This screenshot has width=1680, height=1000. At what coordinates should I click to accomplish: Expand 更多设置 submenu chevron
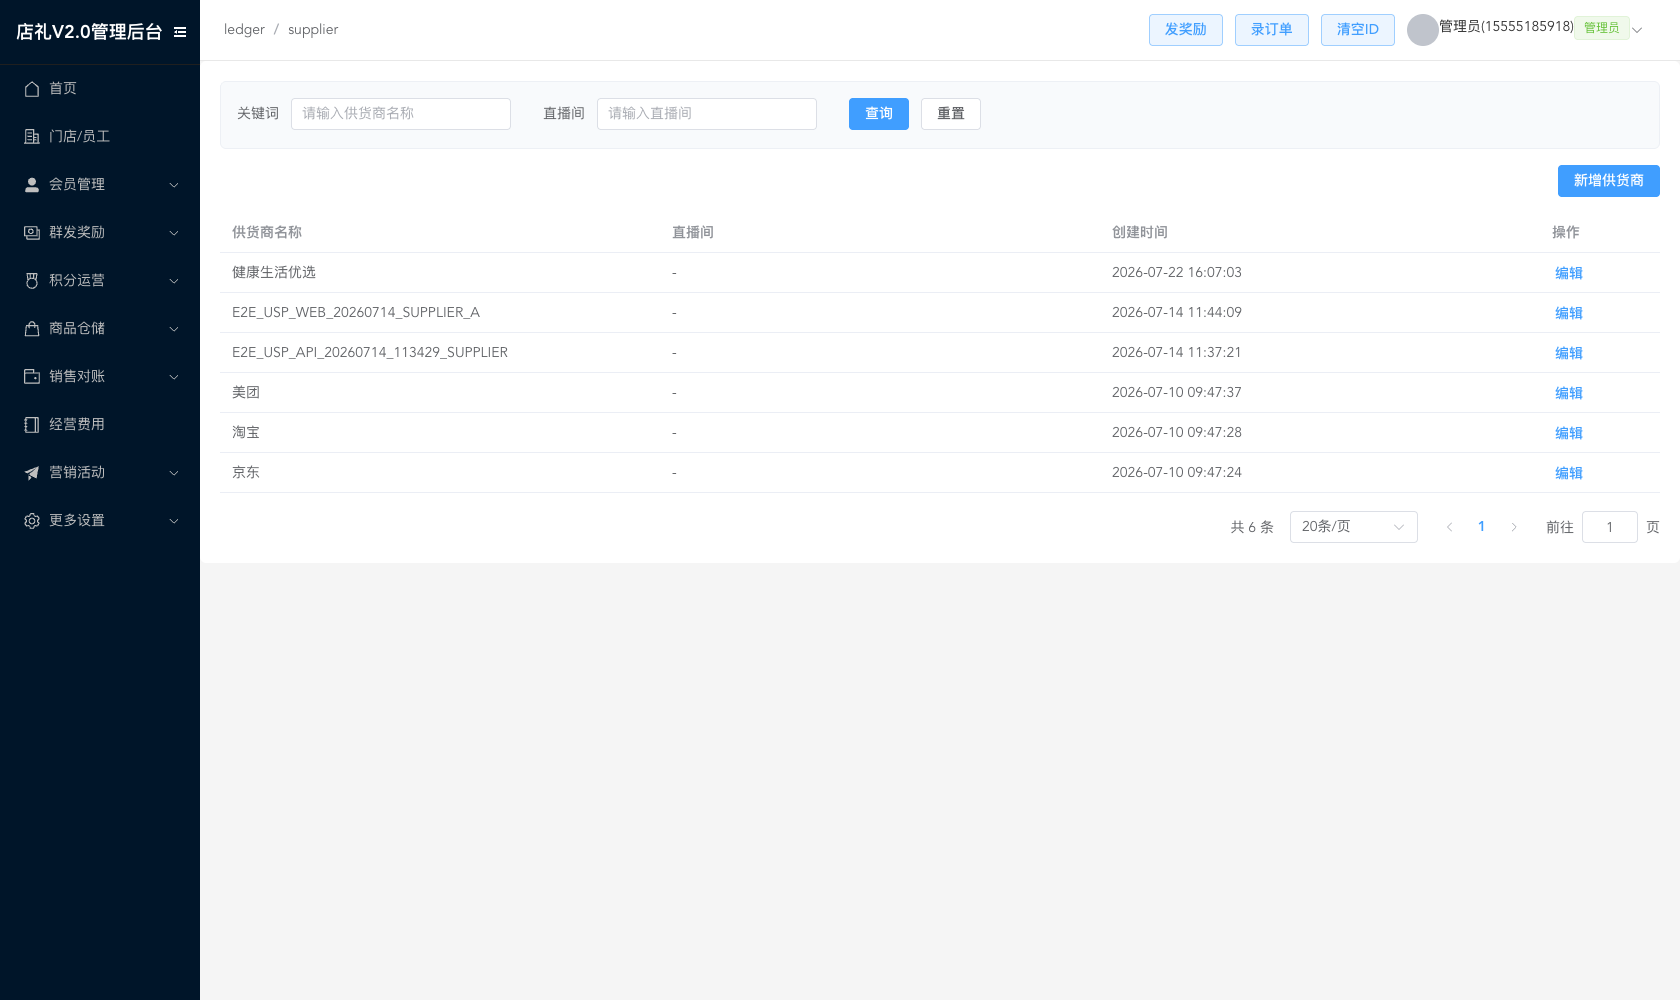[174, 521]
